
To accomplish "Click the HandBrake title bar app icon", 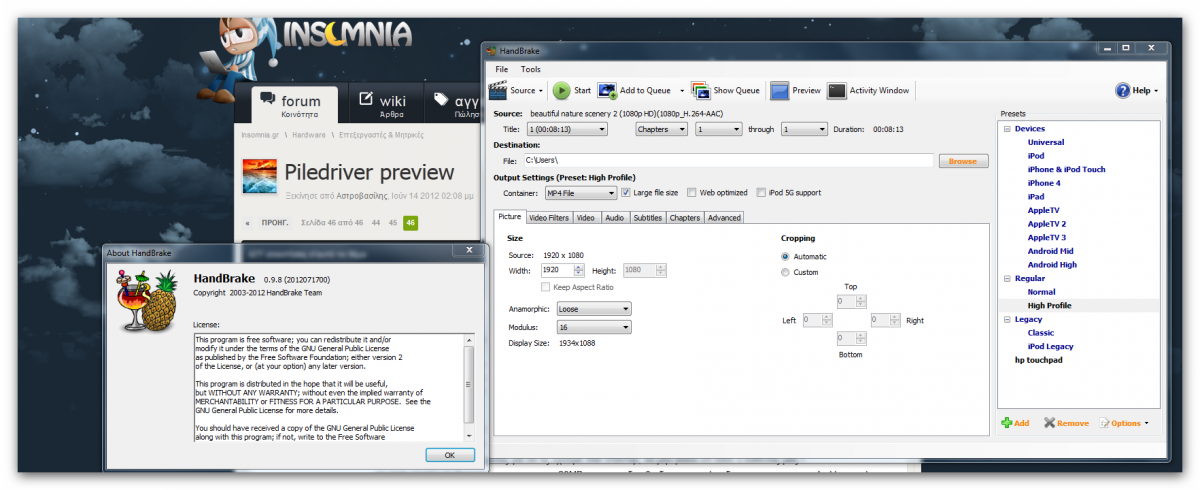I will (493, 50).
